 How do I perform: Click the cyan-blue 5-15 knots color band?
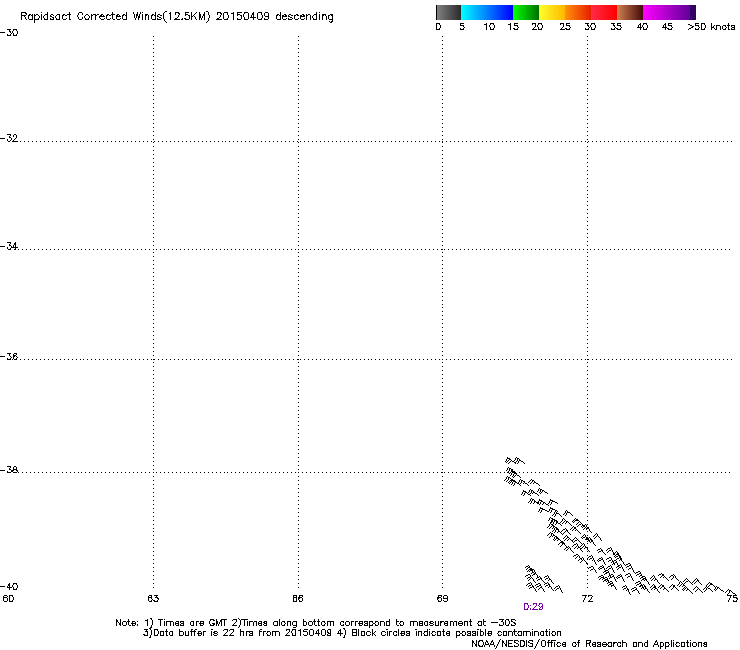pyautogui.click(x=487, y=12)
